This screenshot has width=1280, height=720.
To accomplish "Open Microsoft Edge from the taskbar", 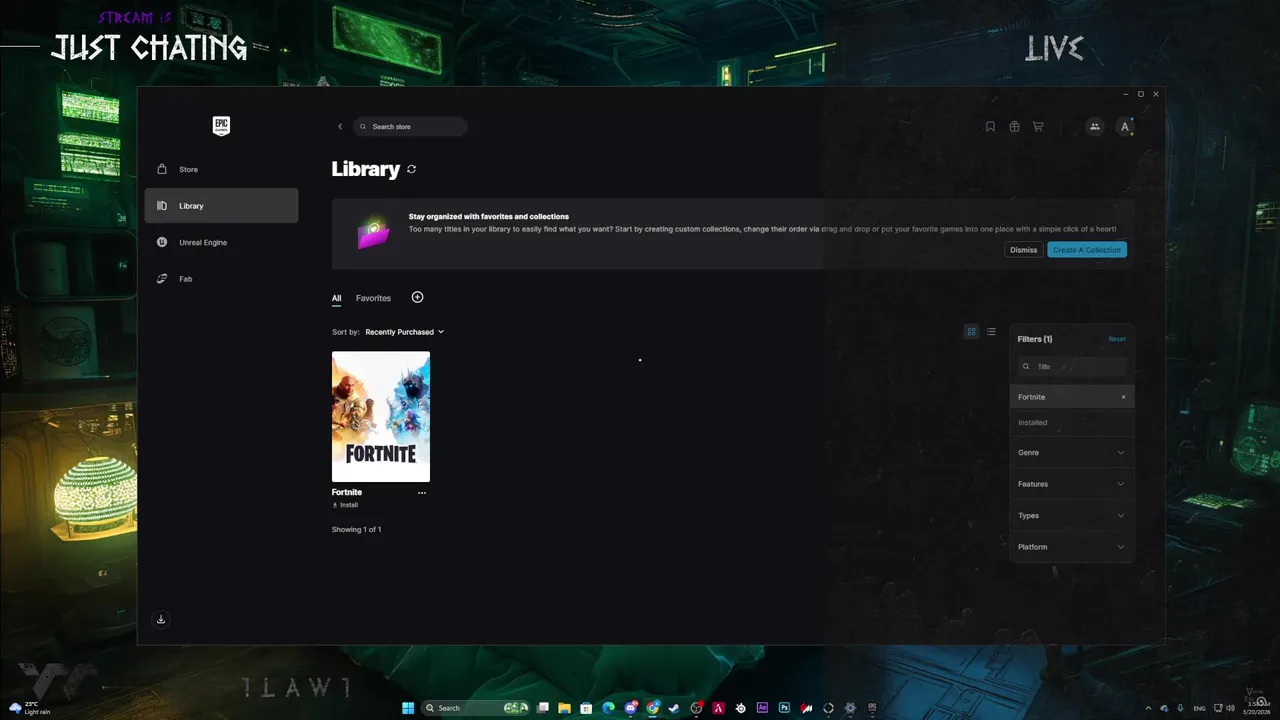I will point(608,708).
